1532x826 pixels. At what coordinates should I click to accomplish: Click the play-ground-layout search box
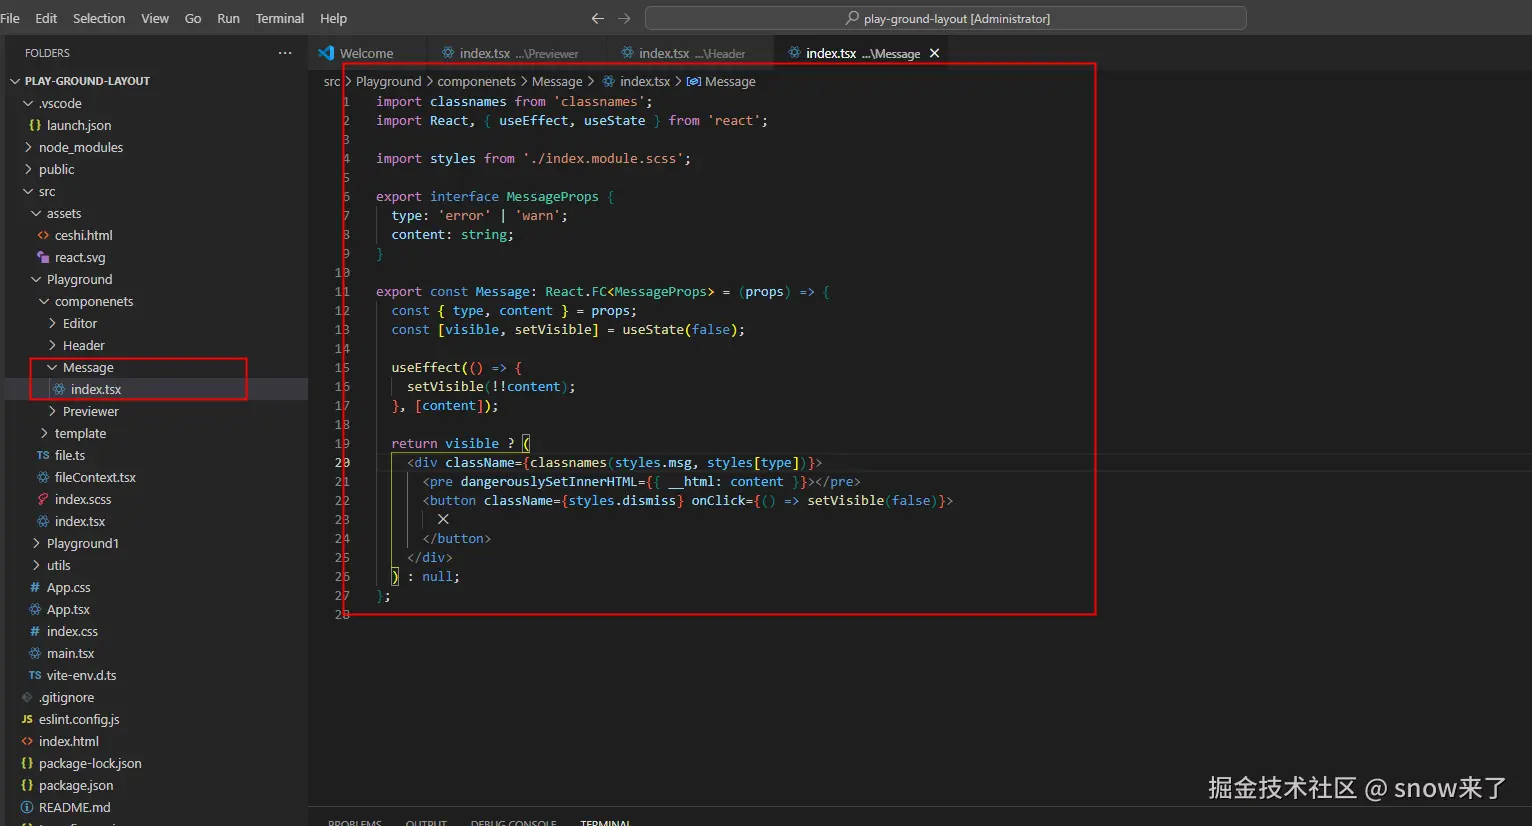945,18
